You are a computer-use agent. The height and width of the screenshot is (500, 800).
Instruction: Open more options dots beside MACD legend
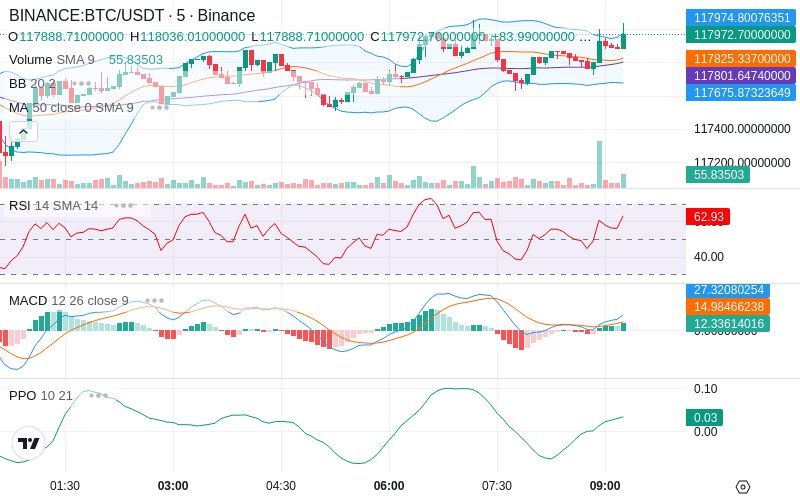point(154,301)
